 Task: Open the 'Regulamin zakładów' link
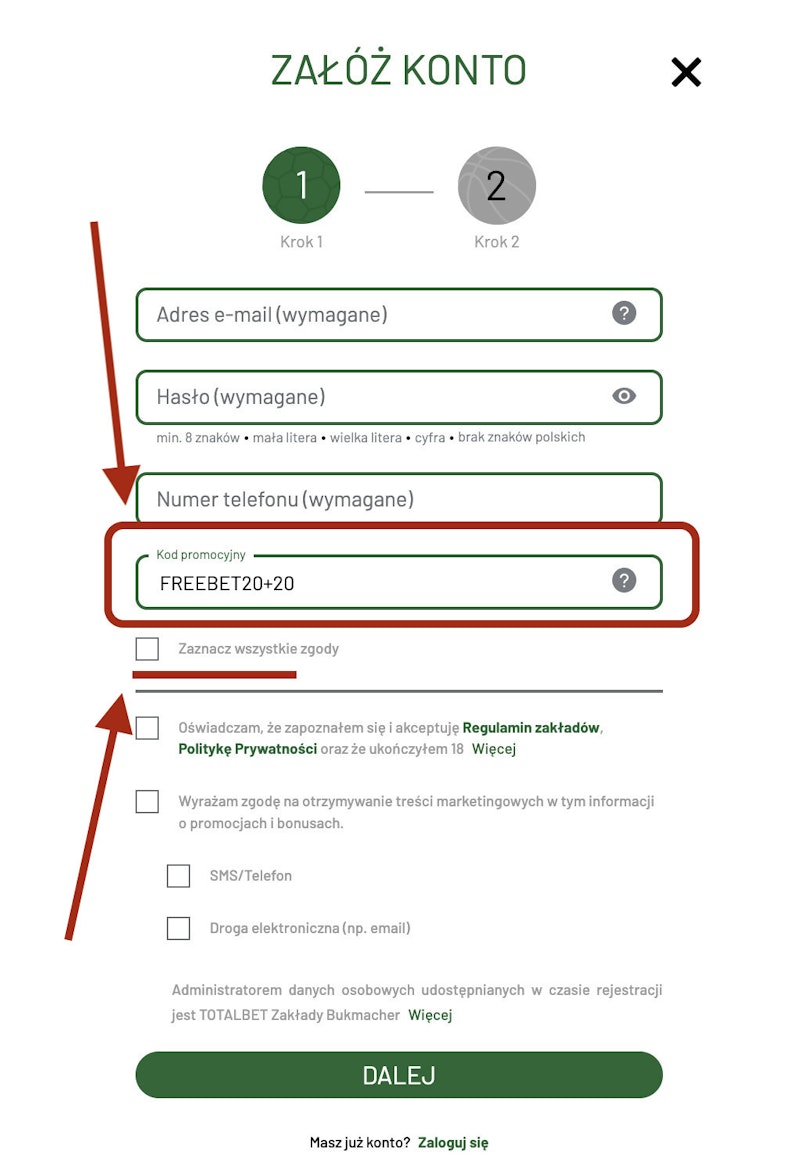(x=531, y=728)
